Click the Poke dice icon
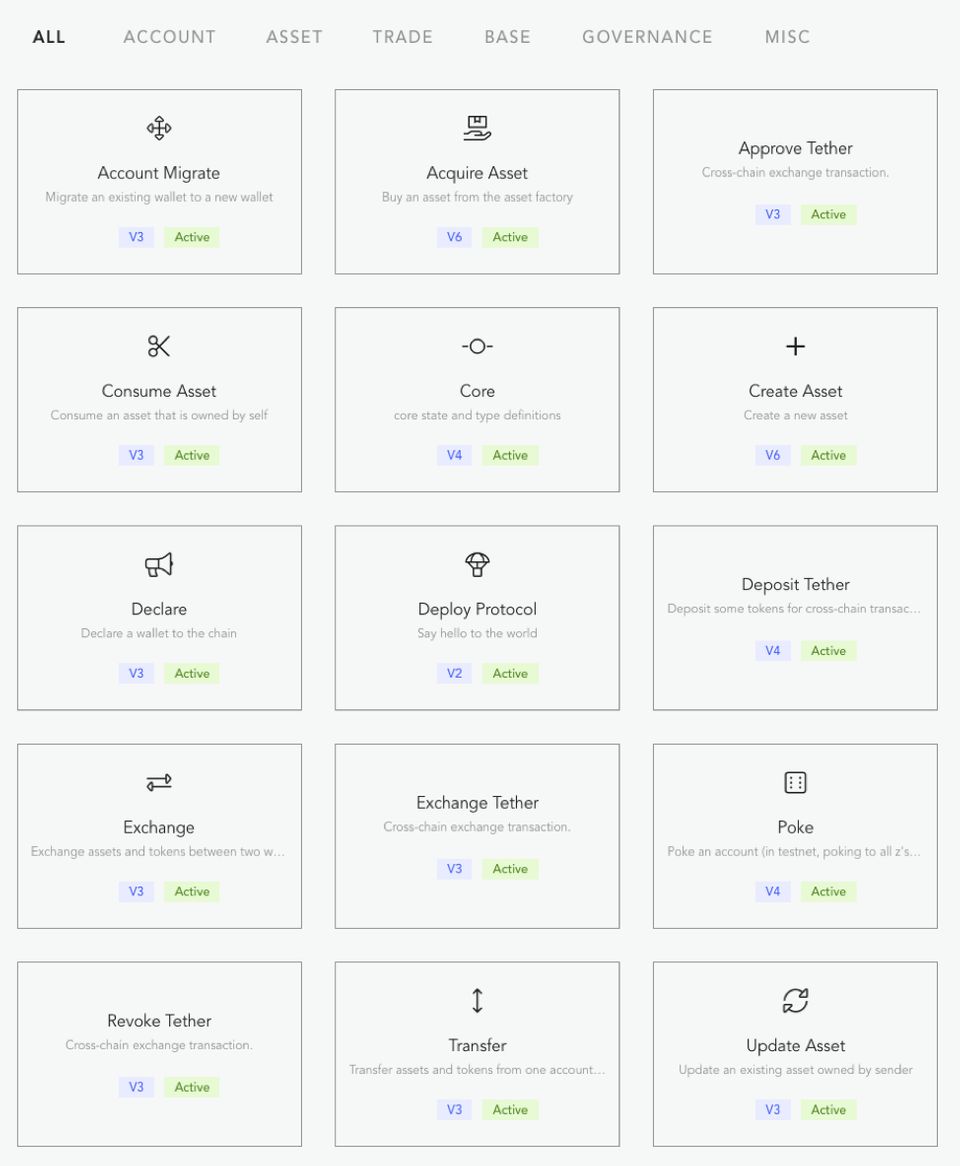The width and height of the screenshot is (960, 1166). point(795,782)
